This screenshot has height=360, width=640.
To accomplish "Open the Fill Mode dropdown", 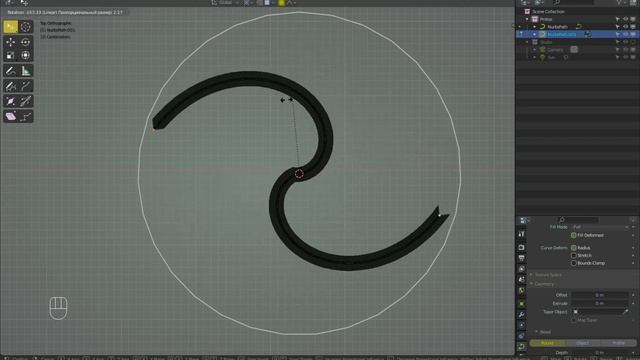I will pos(600,227).
